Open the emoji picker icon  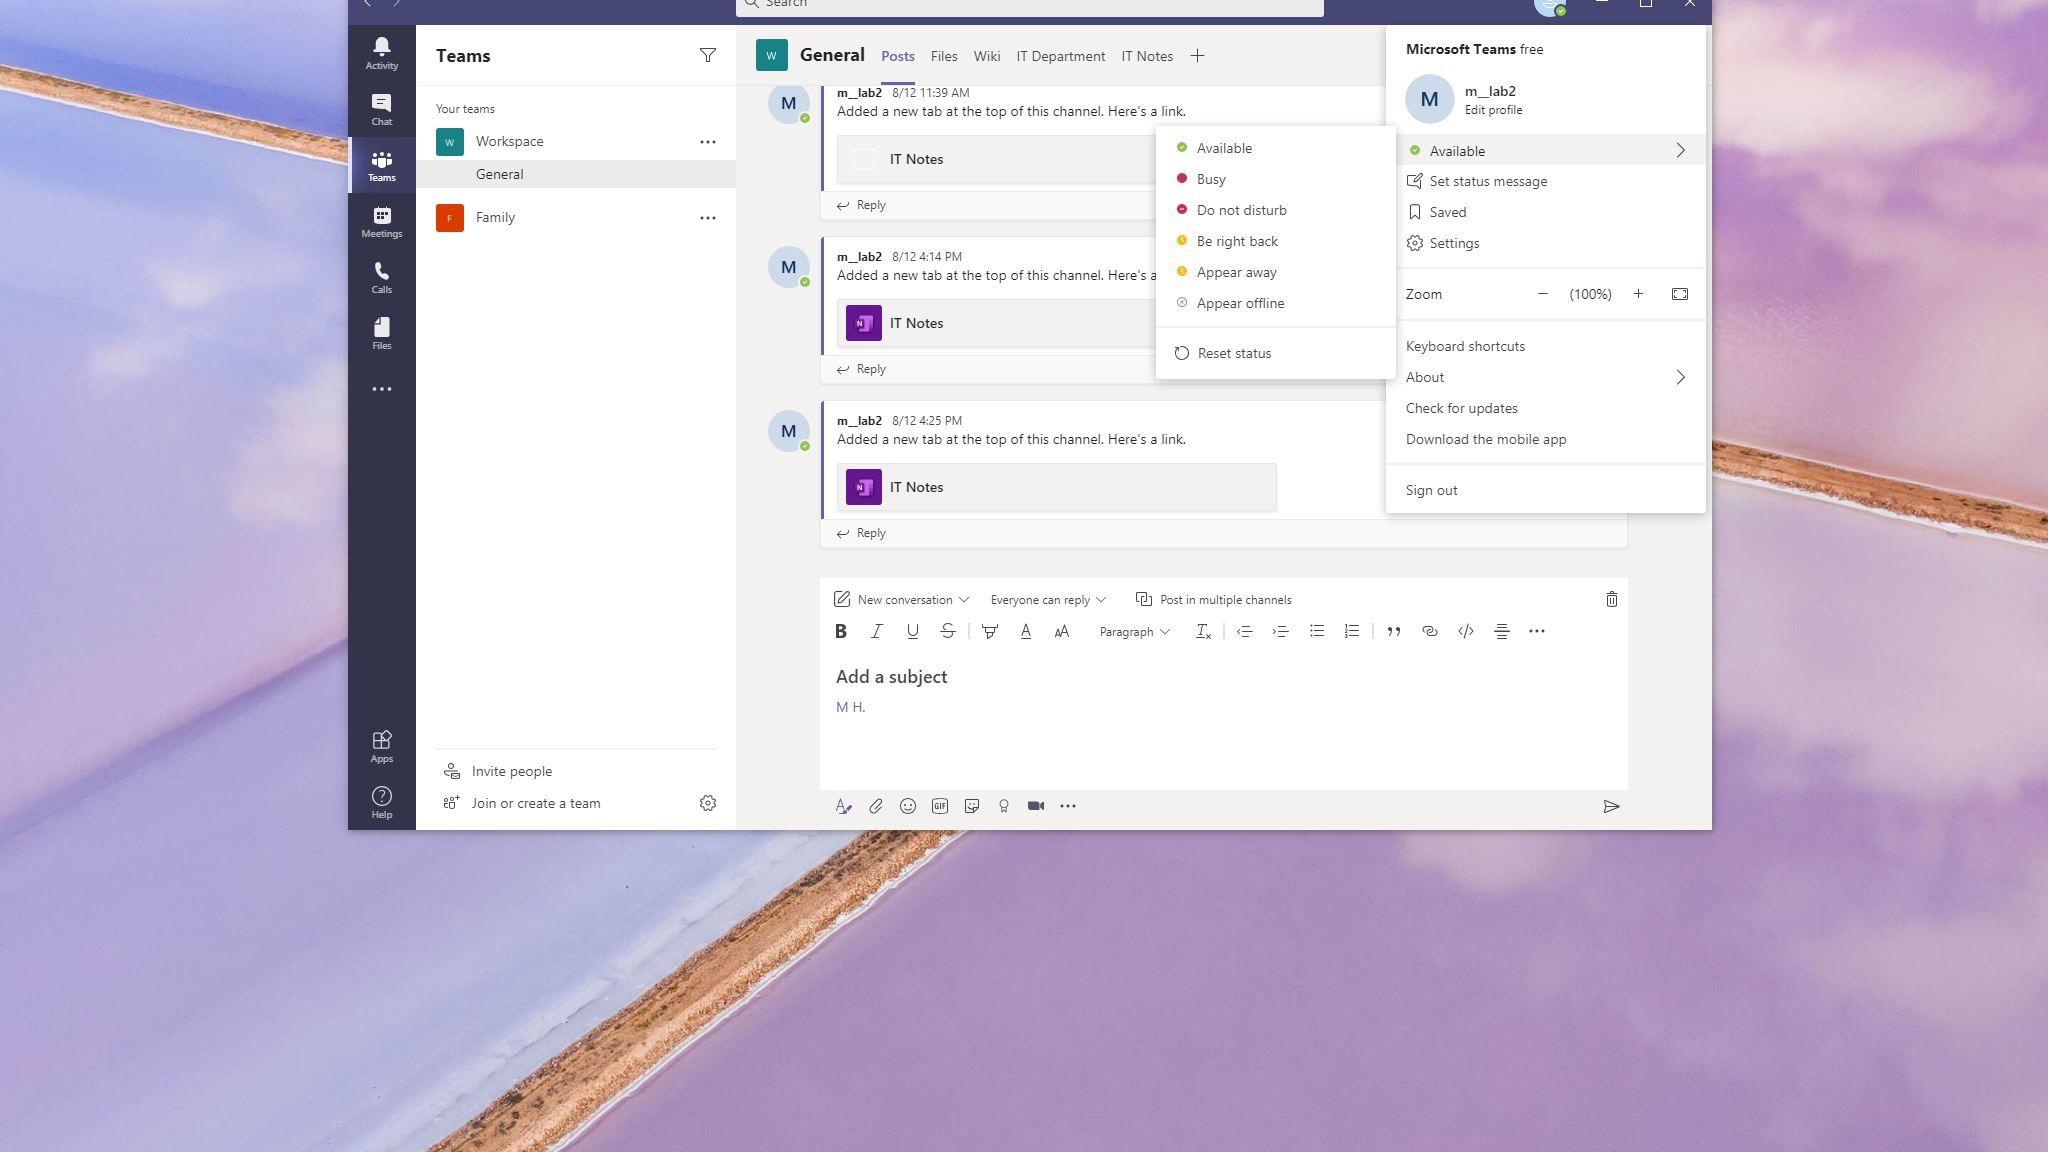907,806
